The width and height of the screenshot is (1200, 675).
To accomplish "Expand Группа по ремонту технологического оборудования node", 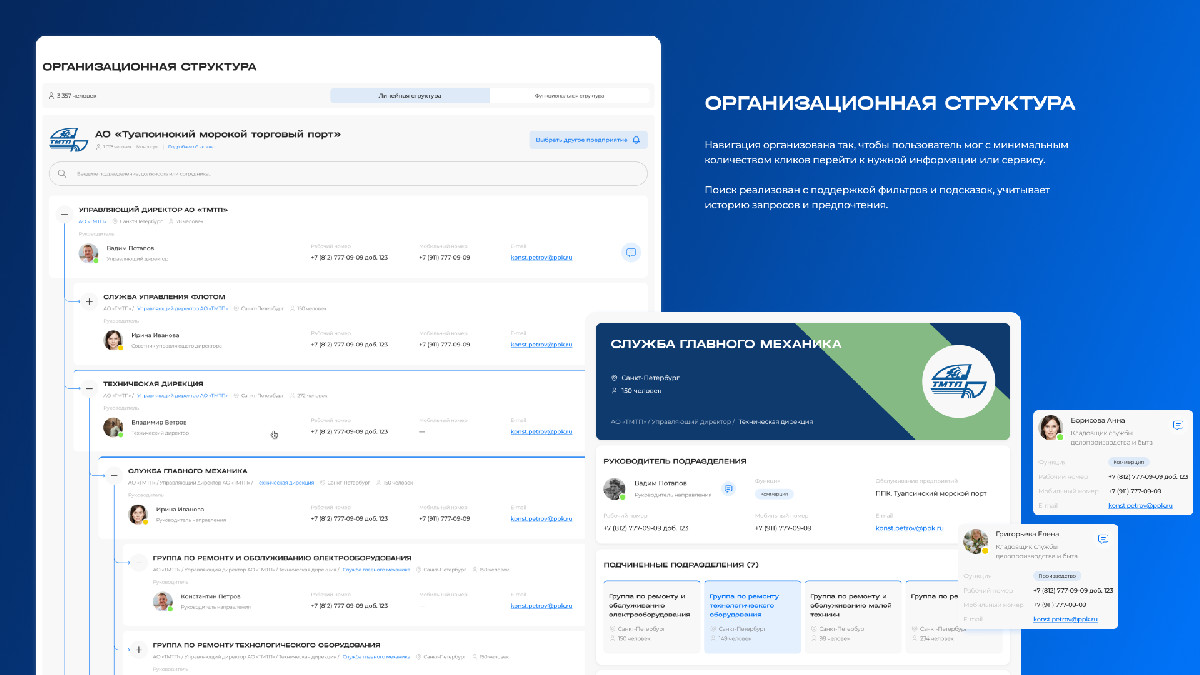I will (x=138, y=647).
